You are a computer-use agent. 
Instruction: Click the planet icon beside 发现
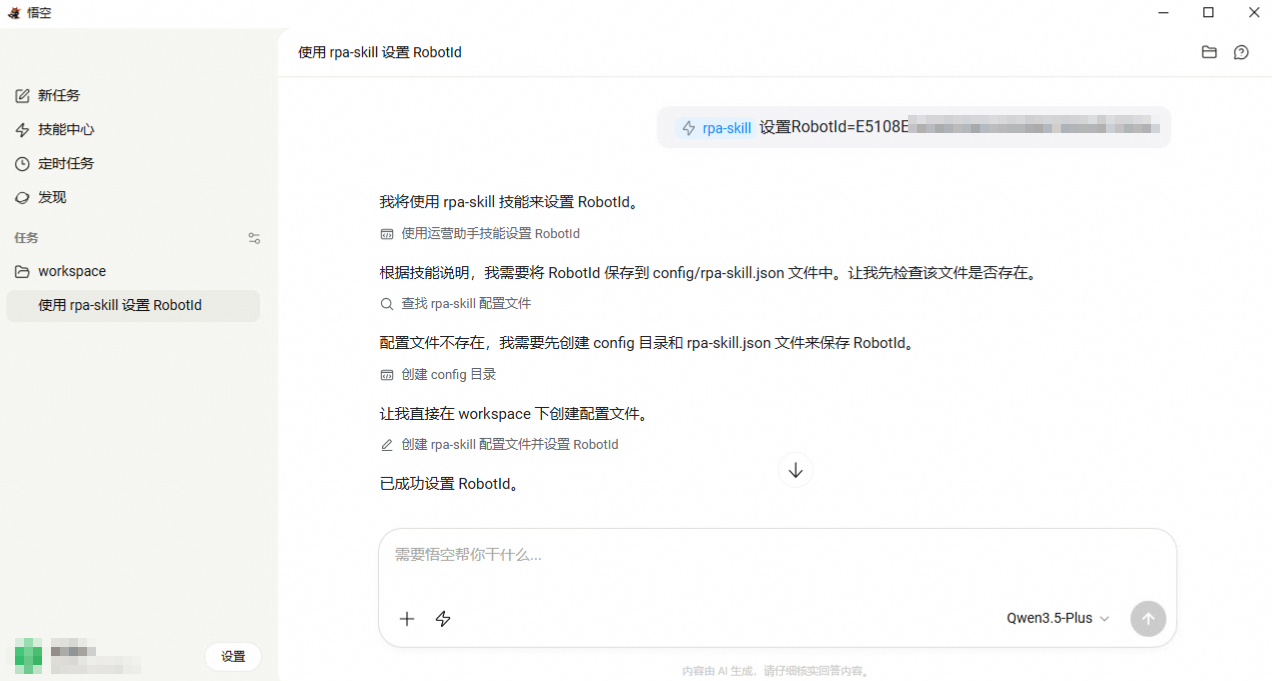(22, 198)
